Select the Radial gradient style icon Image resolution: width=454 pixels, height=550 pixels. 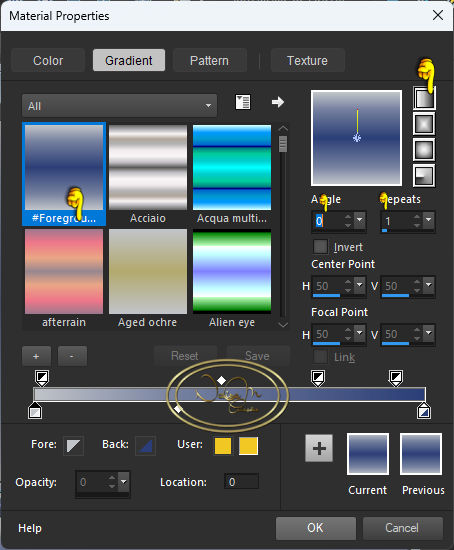(424, 175)
